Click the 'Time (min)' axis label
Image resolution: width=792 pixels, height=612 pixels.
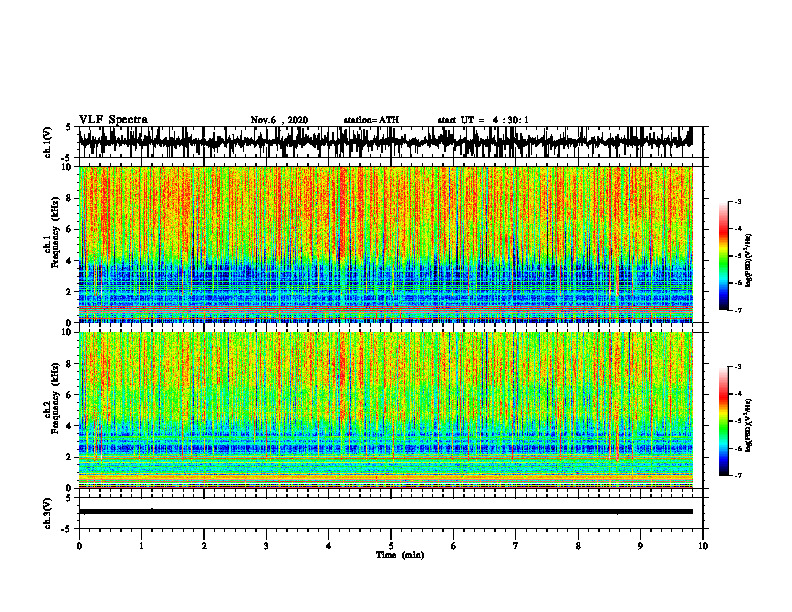(400, 555)
